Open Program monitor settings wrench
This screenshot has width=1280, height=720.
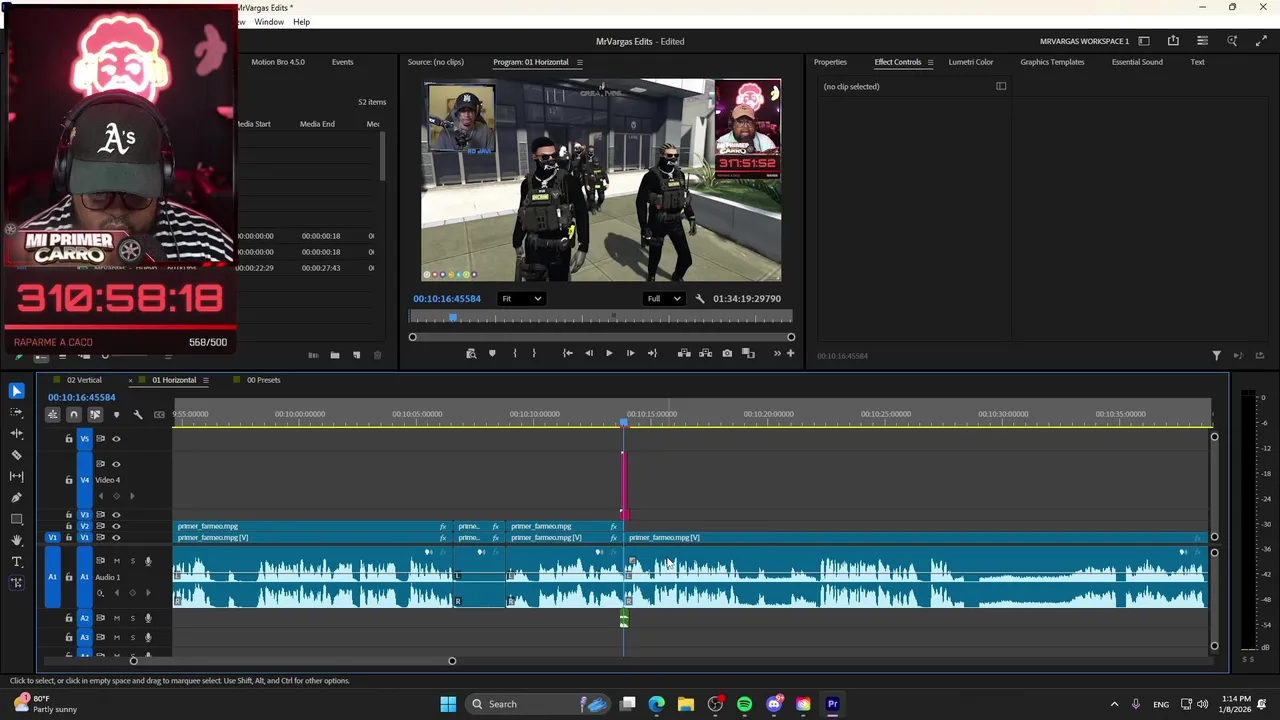[x=700, y=298]
